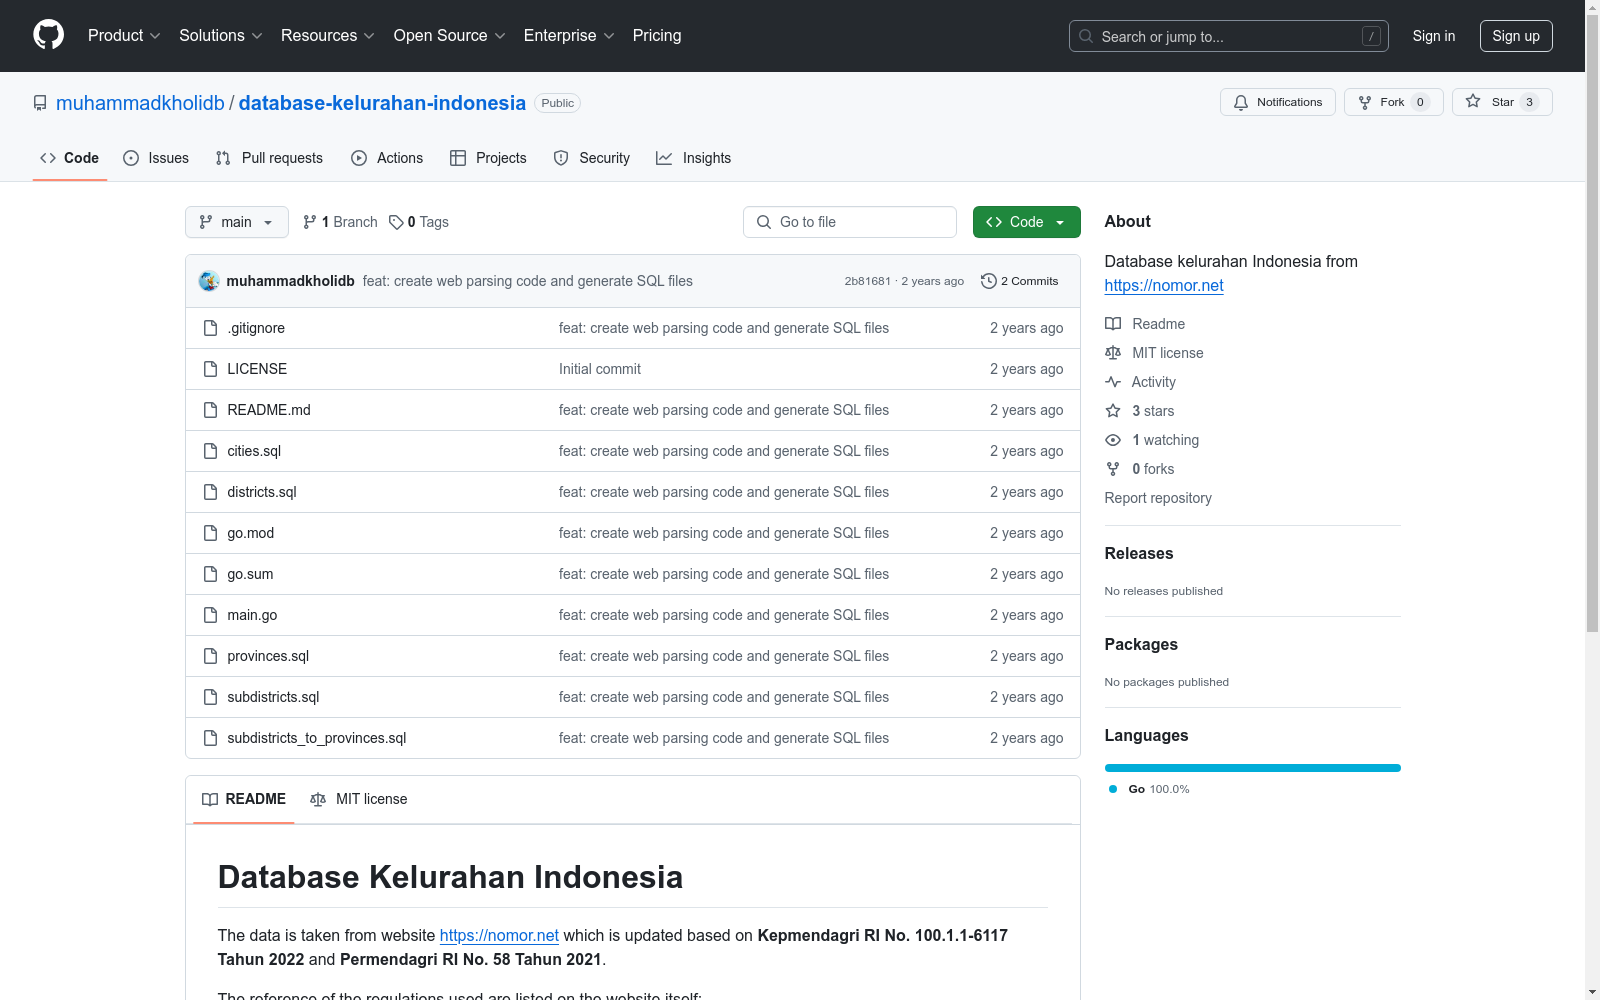Click the go.mod file icon
Viewport: 1600px width, 1000px height.
210,533
